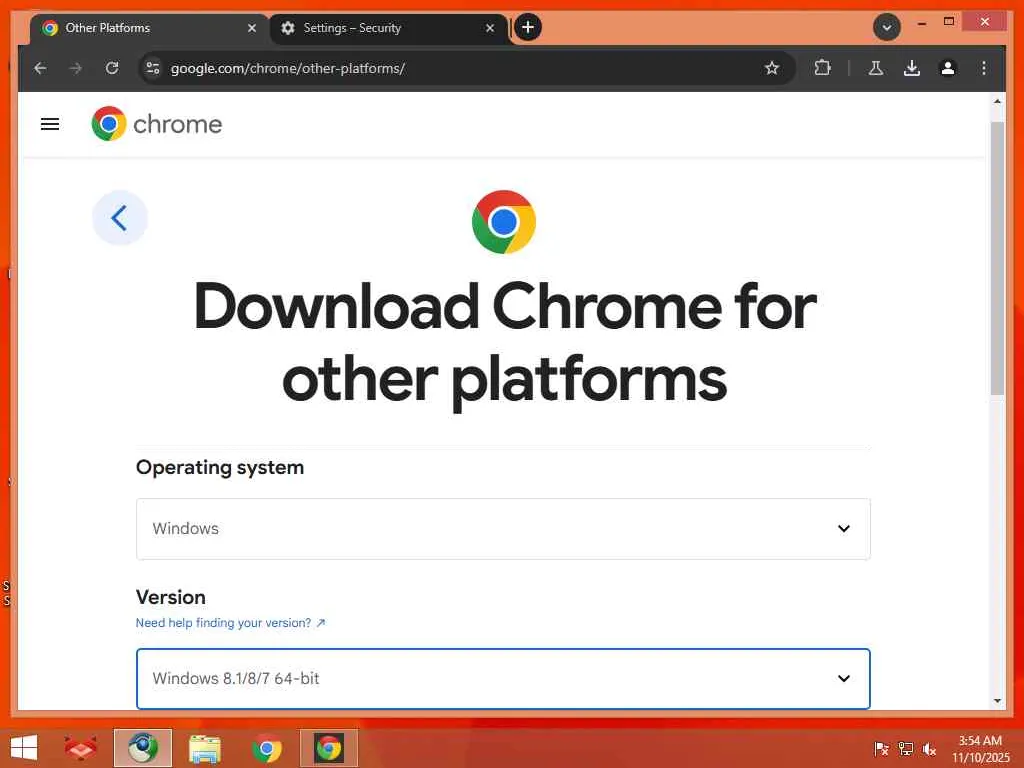Open the Chrome hamburger menu
This screenshot has width=1024, height=768.
pos(50,124)
